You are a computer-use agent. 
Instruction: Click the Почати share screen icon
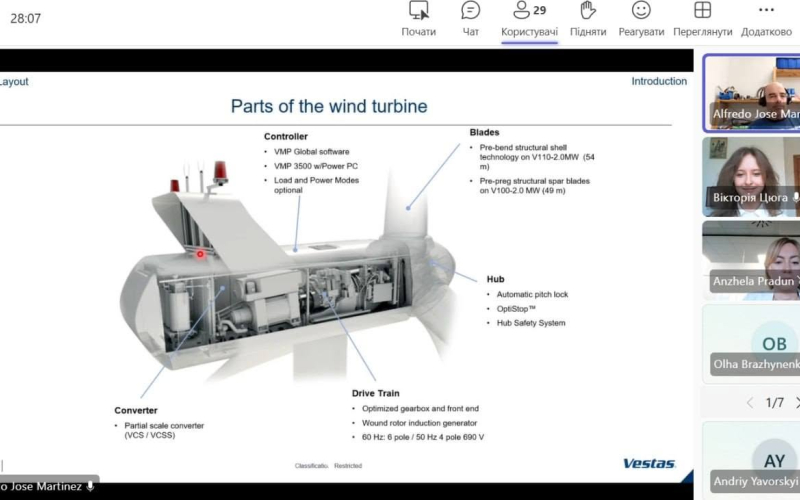click(x=418, y=10)
